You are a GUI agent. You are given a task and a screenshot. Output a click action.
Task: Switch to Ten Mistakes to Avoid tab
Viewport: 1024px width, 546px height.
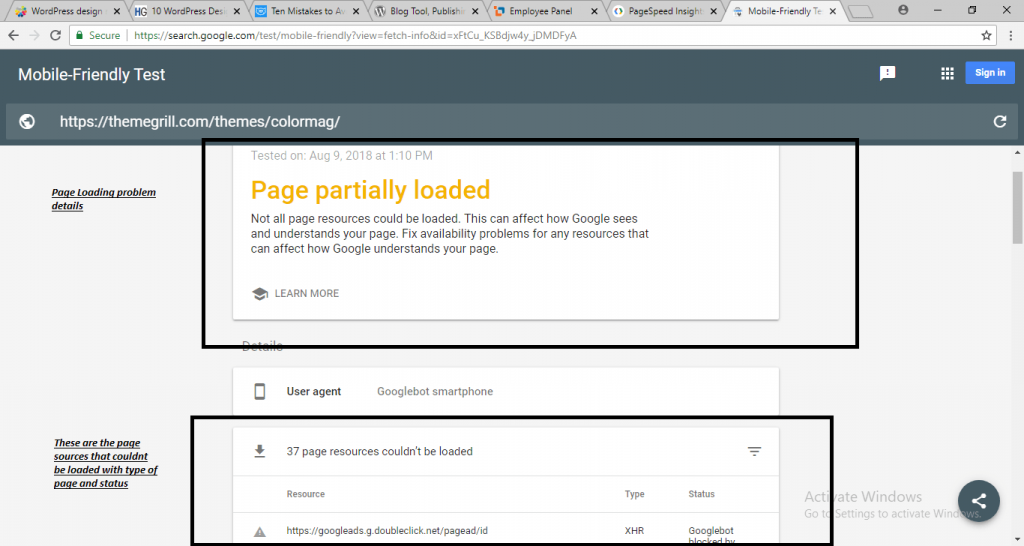[x=307, y=11]
